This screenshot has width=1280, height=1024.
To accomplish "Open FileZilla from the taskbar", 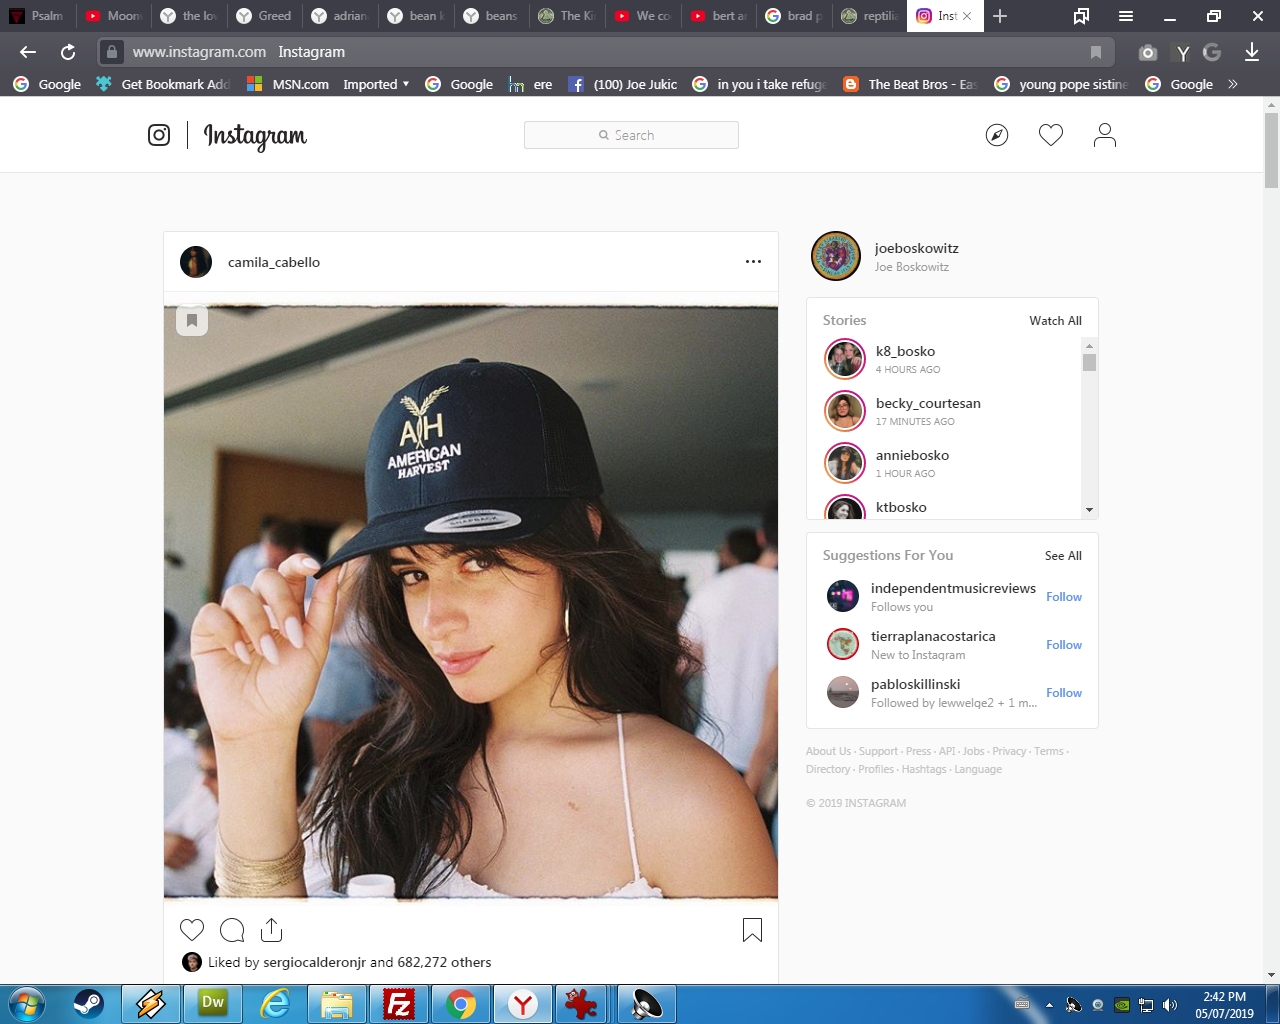I will (399, 1004).
